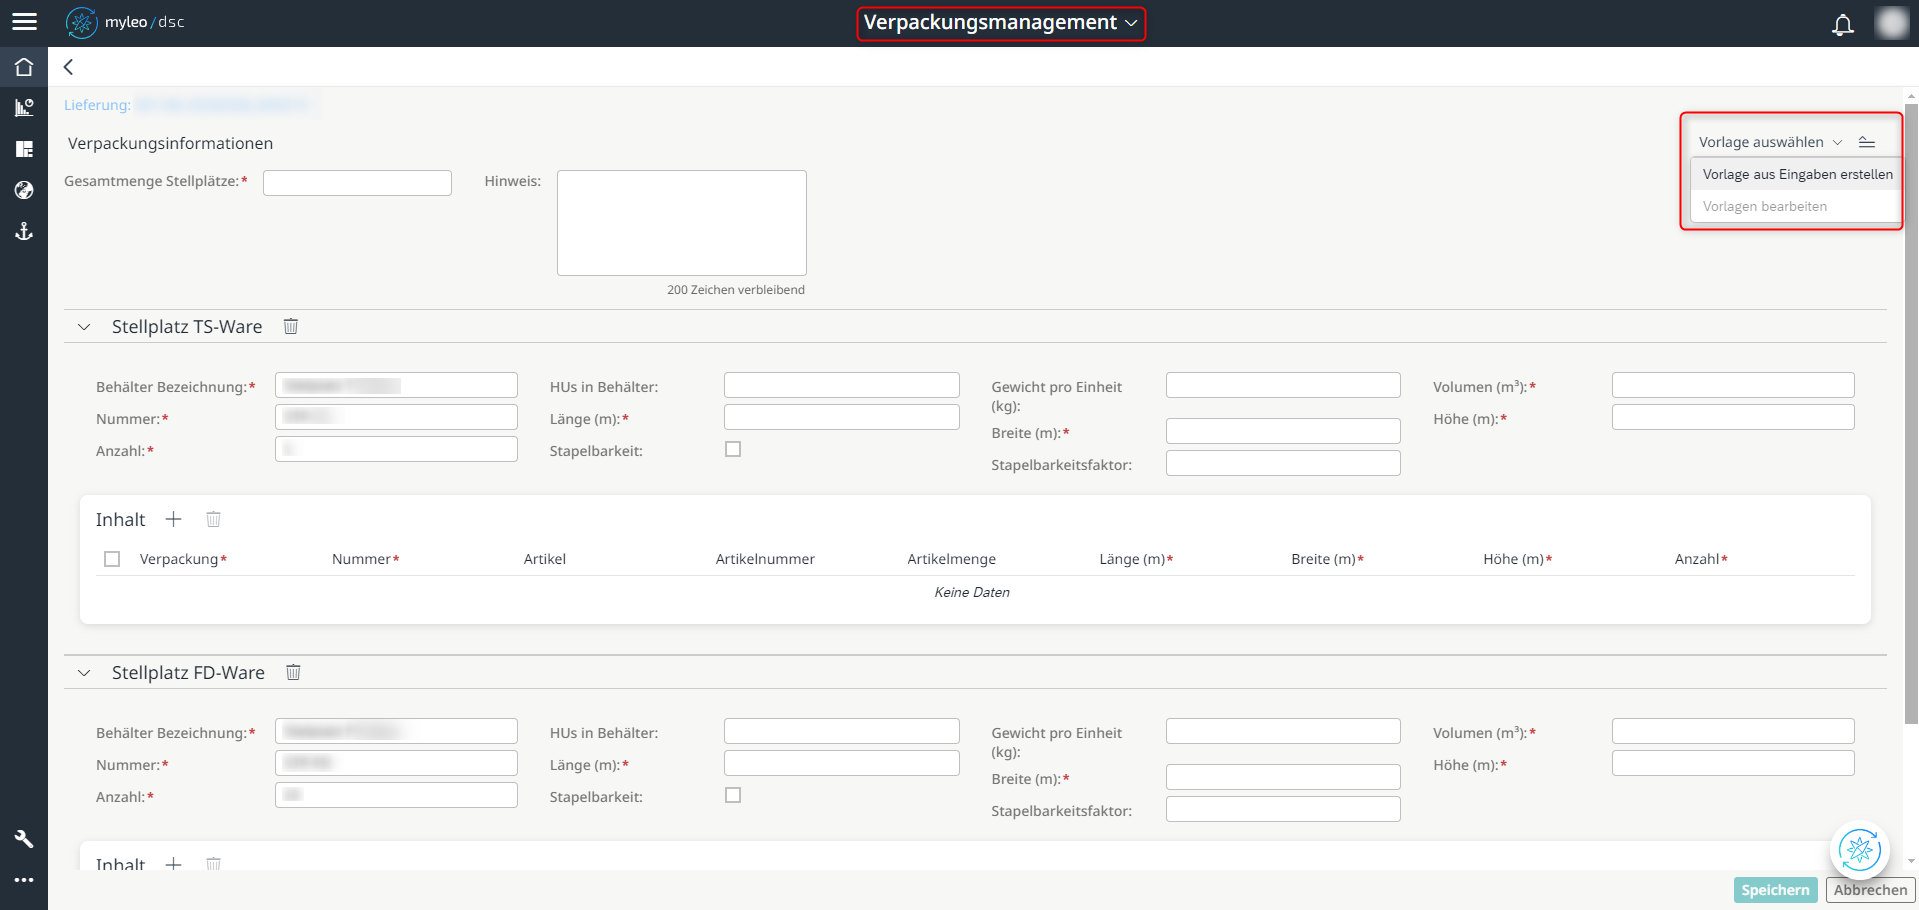Focus TS-Ware HUs in Behälter field
1919x910 pixels.
tap(842, 385)
